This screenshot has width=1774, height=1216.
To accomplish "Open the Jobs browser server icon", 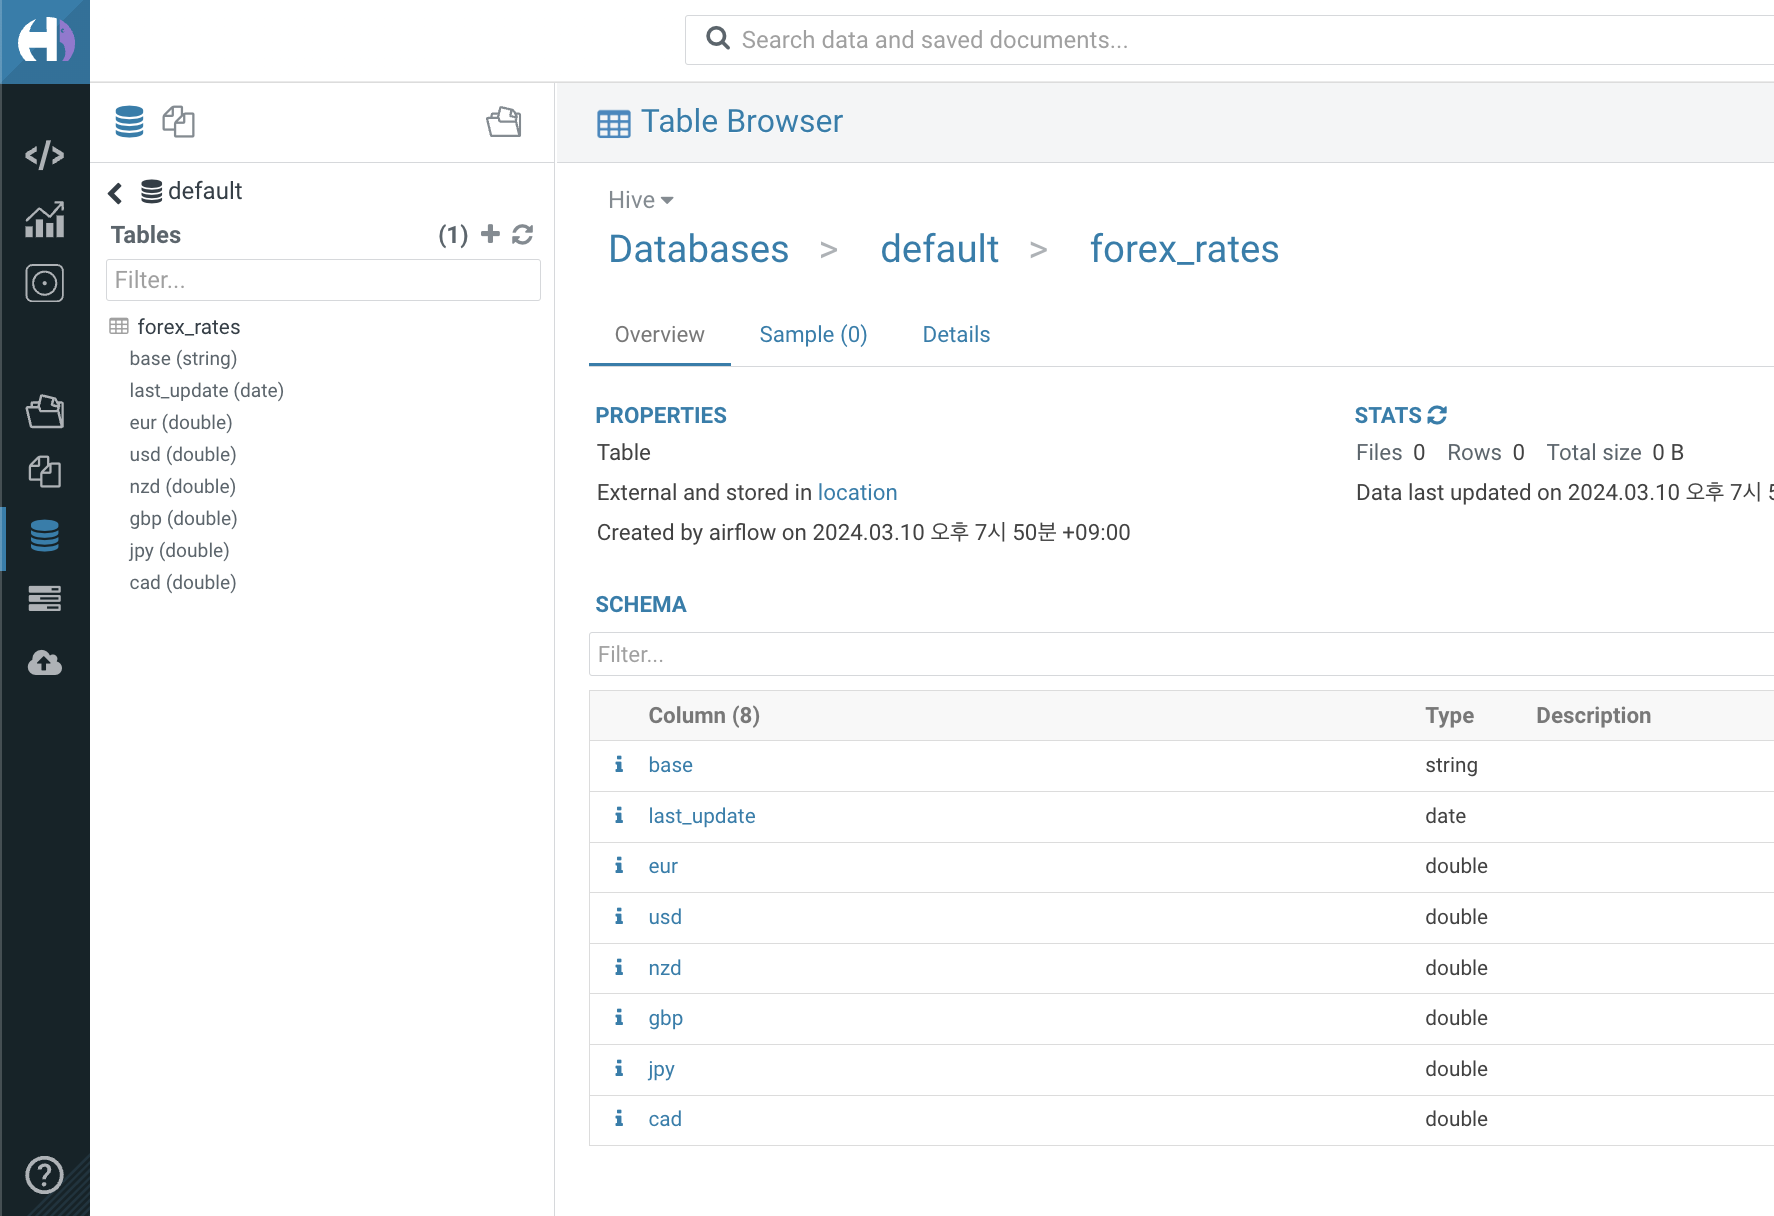I will tap(44, 598).
